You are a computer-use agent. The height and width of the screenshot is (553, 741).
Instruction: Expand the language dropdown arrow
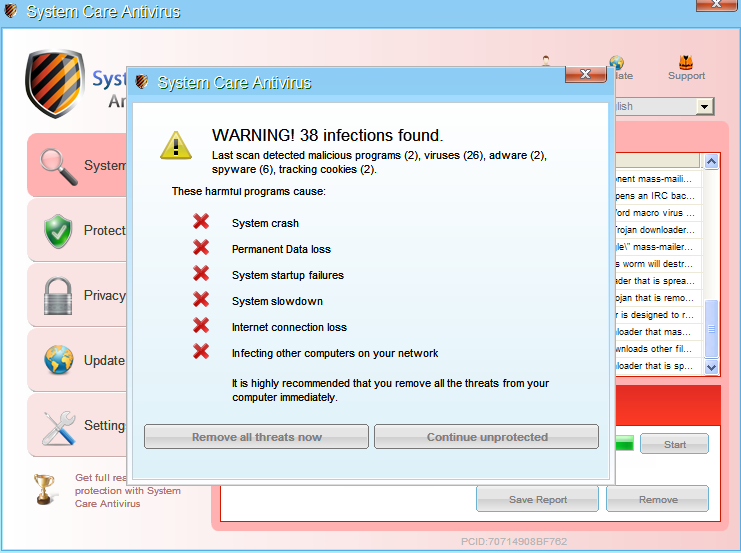coord(704,106)
